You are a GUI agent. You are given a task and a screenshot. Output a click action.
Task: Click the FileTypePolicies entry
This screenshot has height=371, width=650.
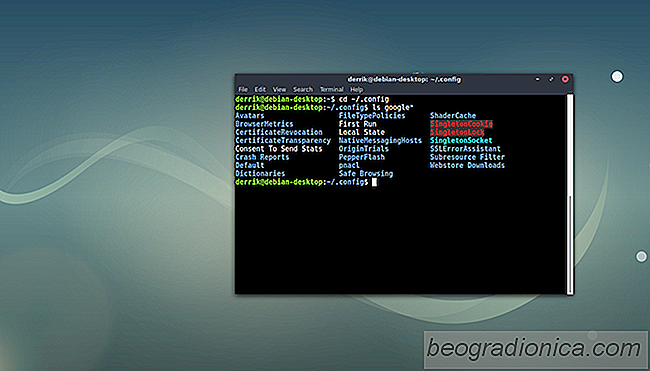(x=372, y=116)
